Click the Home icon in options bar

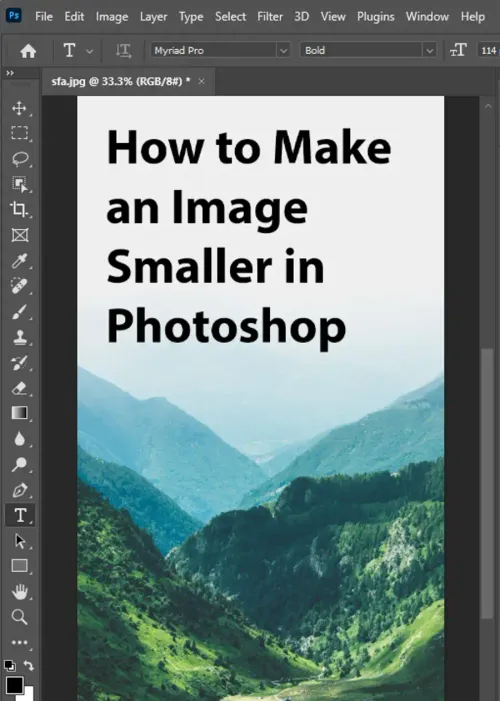click(x=28, y=51)
